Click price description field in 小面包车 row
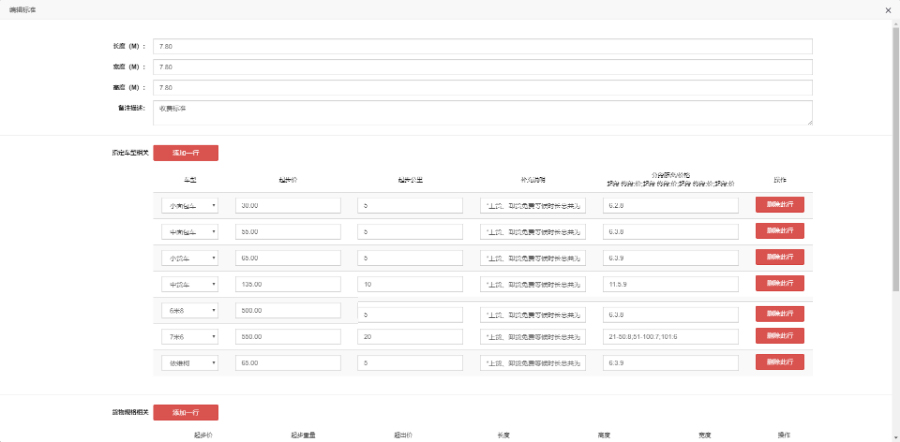This screenshot has height=442, width=900. [x=533, y=206]
